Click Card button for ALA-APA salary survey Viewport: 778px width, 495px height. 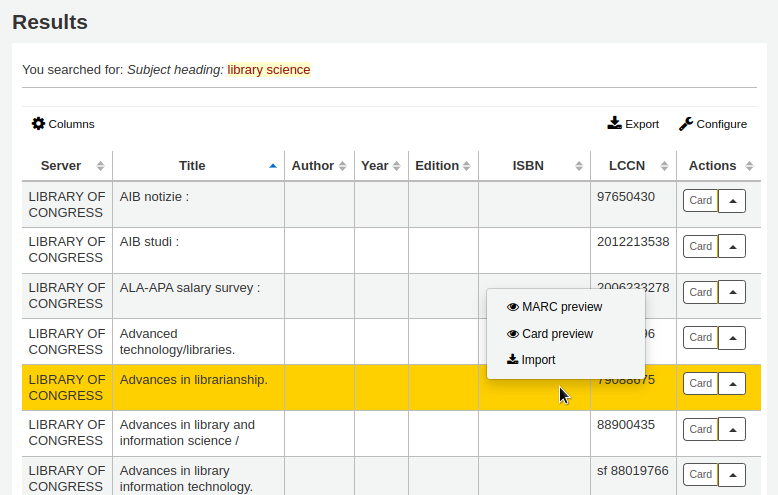click(700, 292)
